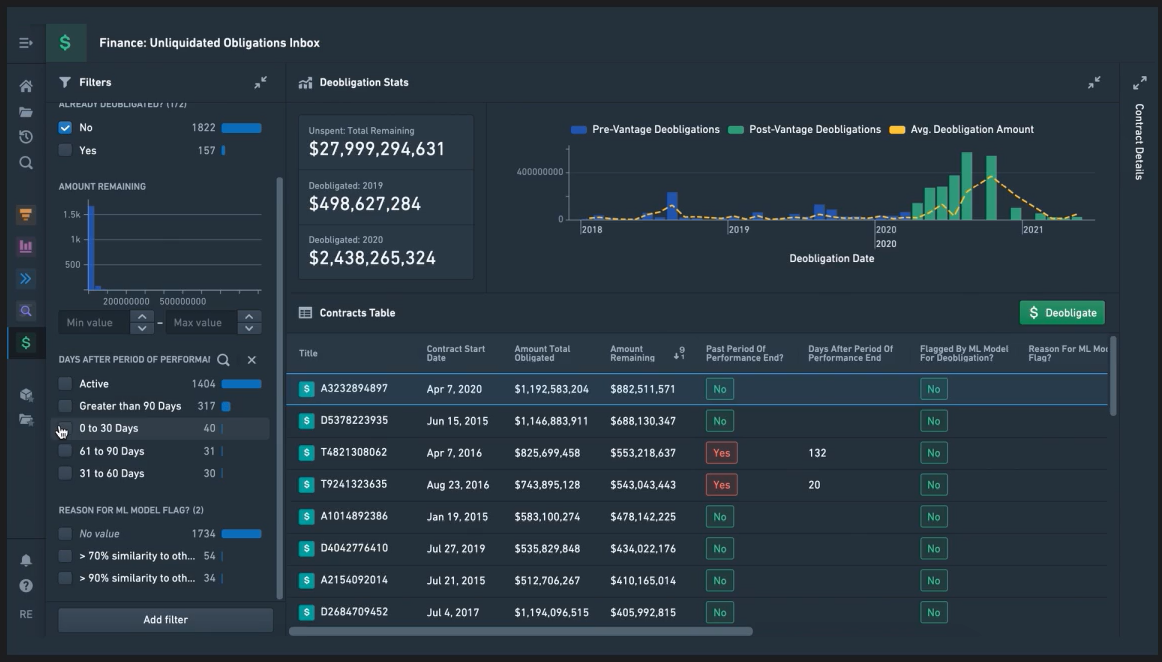Toggle the sidebar menu expand icon
Viewport: 1162px width, 662px height.
26,43
